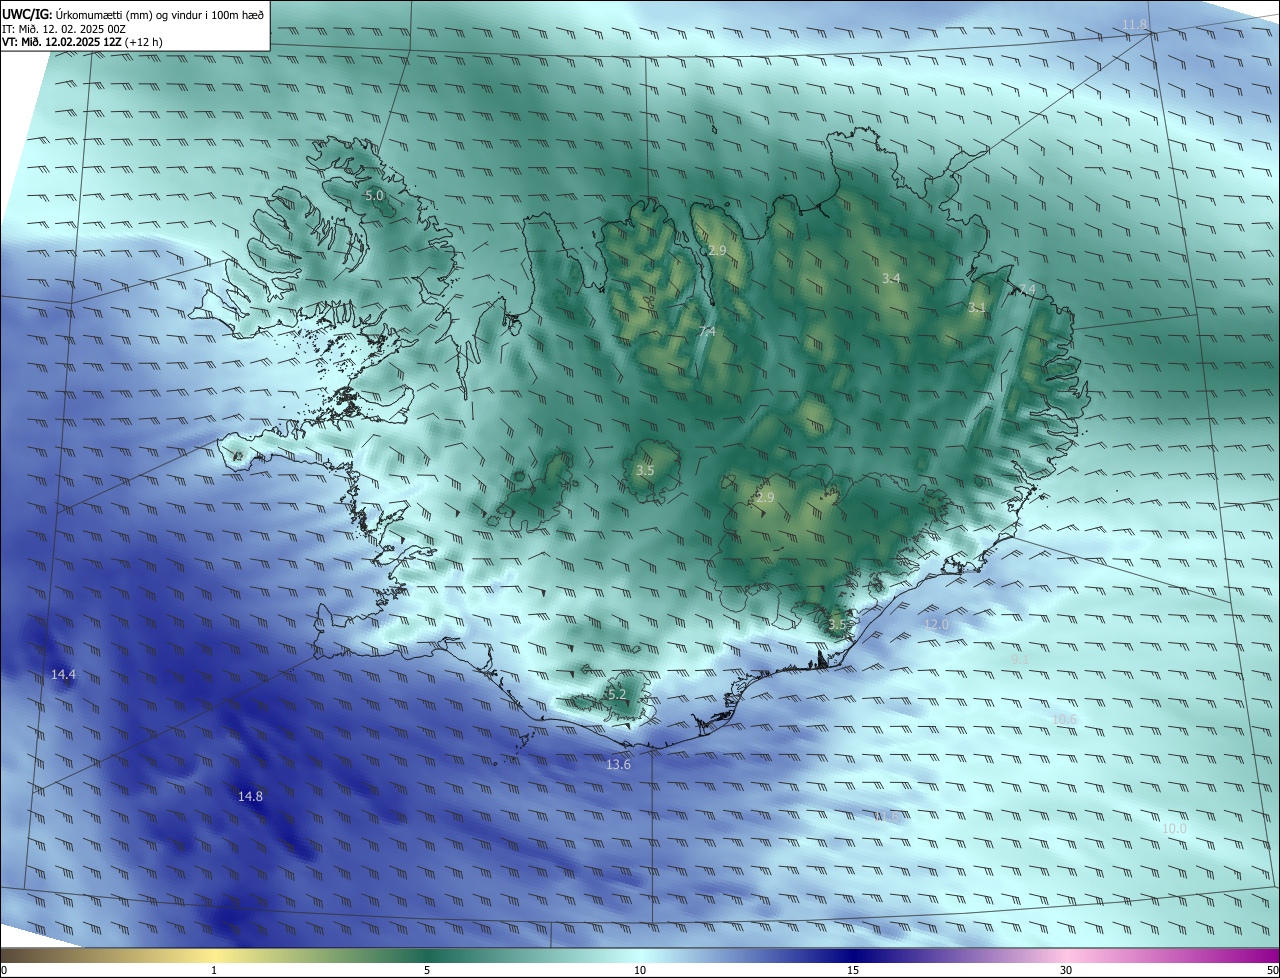This screenshot has width=1280, height=978.
Task: Click the 0 tick on the colour scale
Action: pyautogui.click(x=4, y=970)
